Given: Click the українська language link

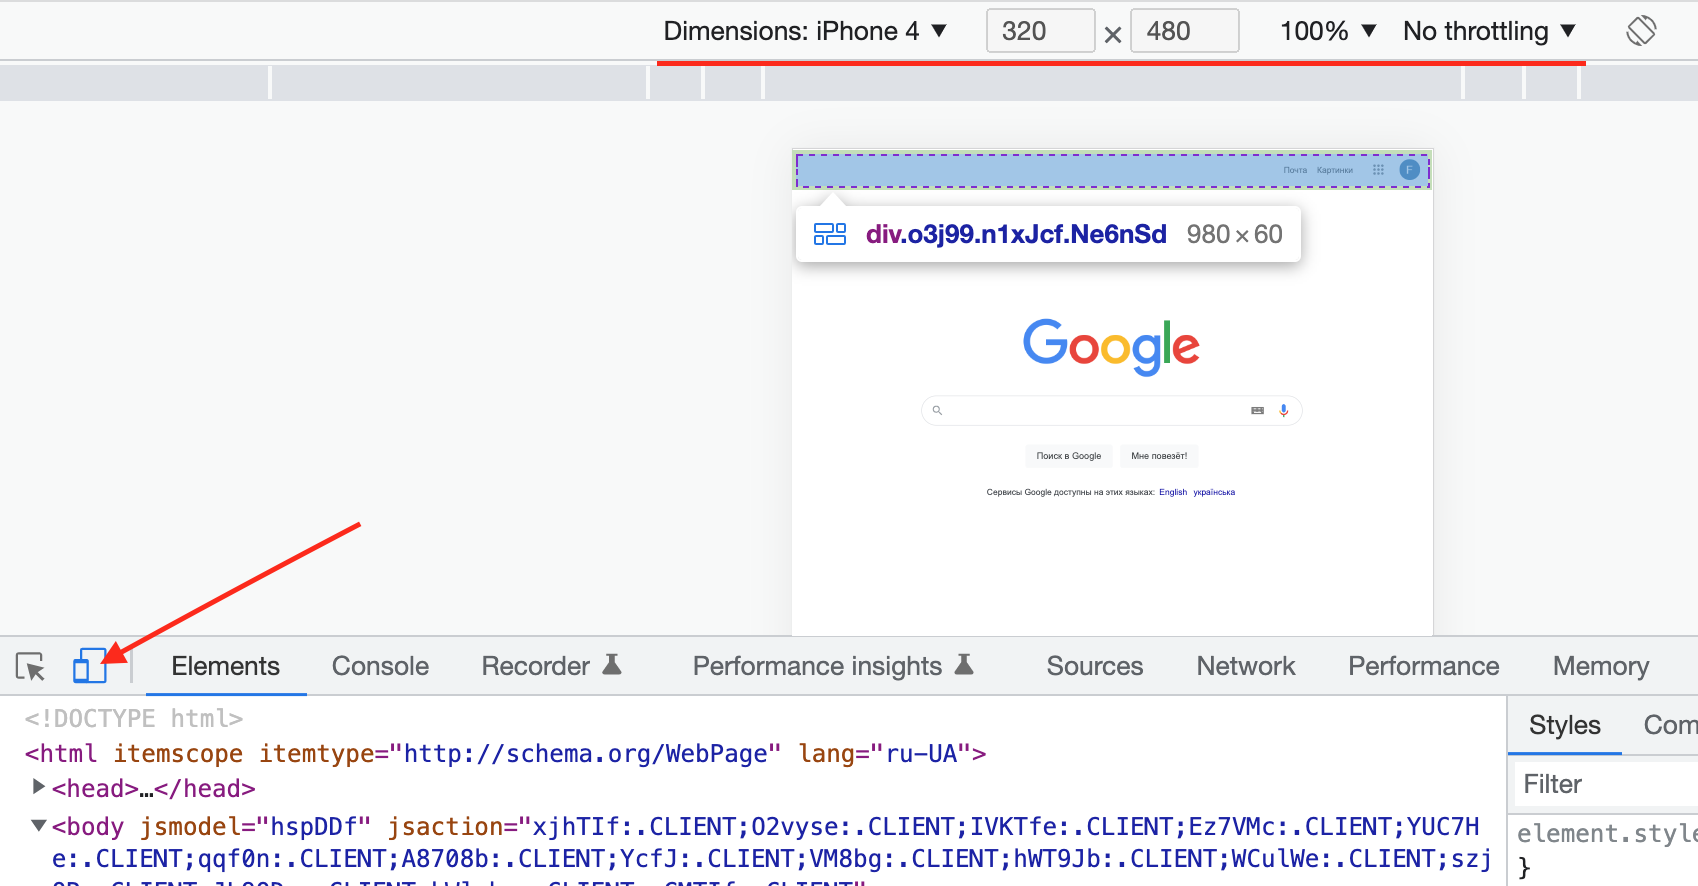Looking at the screenshot, I should pyautogui.click(x=1214, y=492).
